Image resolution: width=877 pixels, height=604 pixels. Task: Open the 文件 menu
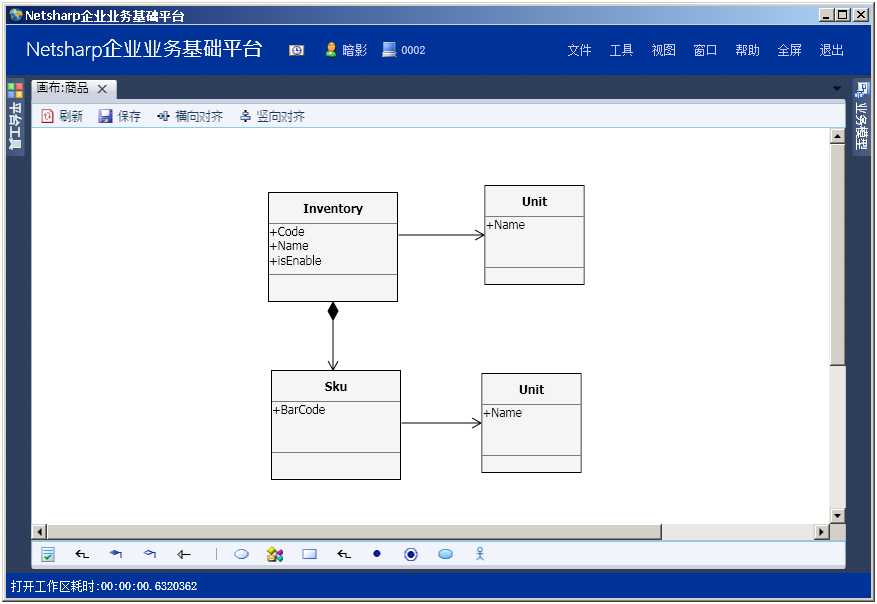click(579, 50)
